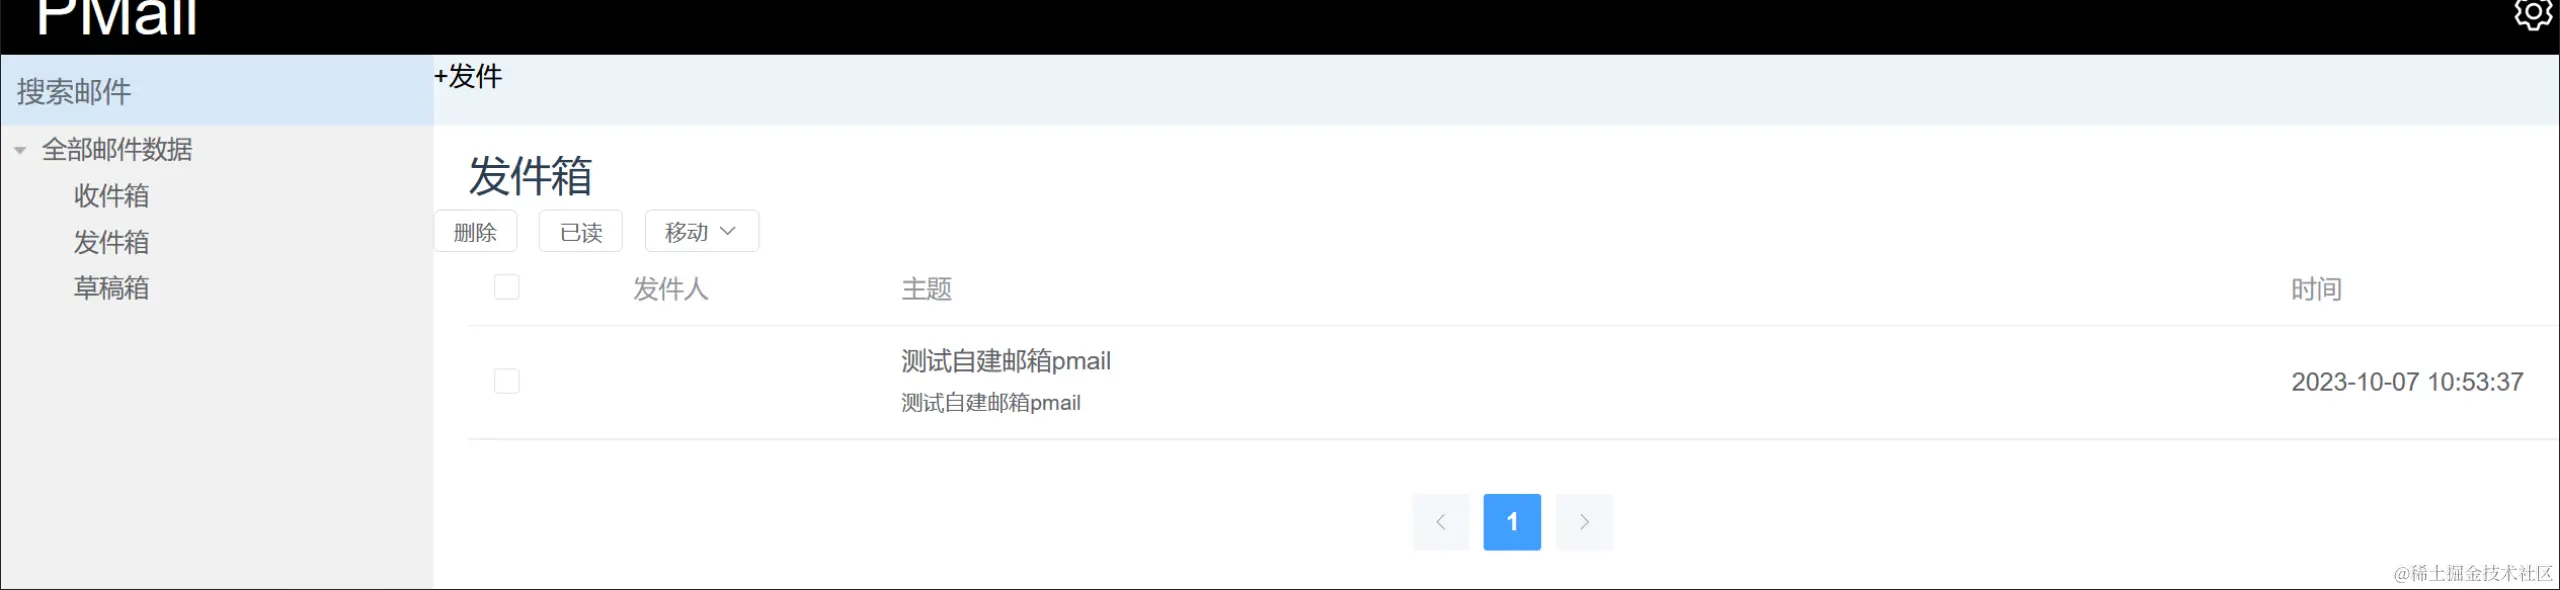2560x590 pixels.
Task: Select 发件箱 folder in sidebar
Action: [111, 242]
